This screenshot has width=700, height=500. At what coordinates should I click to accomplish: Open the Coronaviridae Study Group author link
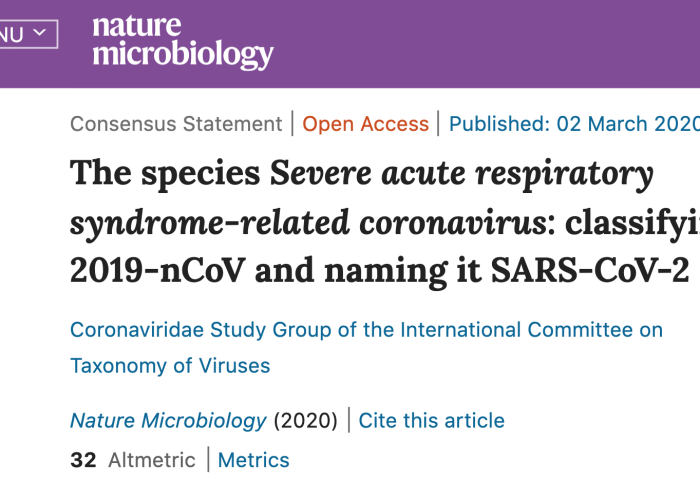click(366, 330)
